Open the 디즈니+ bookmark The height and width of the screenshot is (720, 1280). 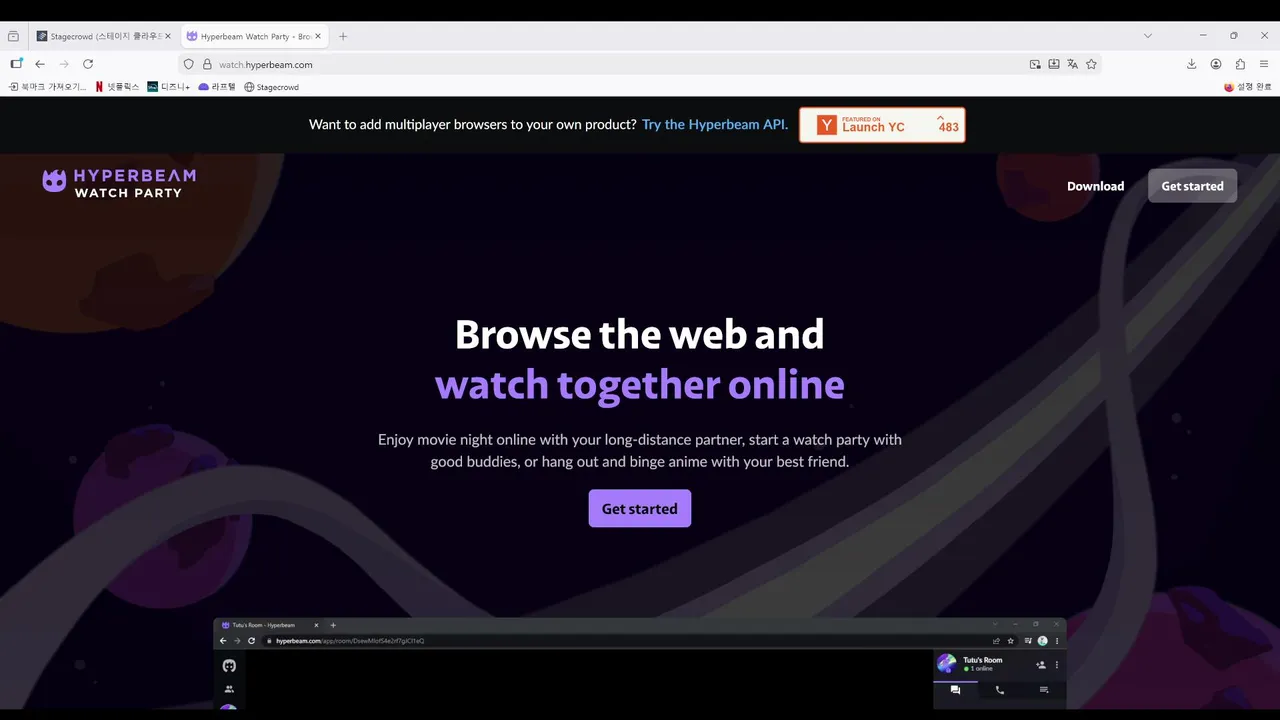pos(168,87)
